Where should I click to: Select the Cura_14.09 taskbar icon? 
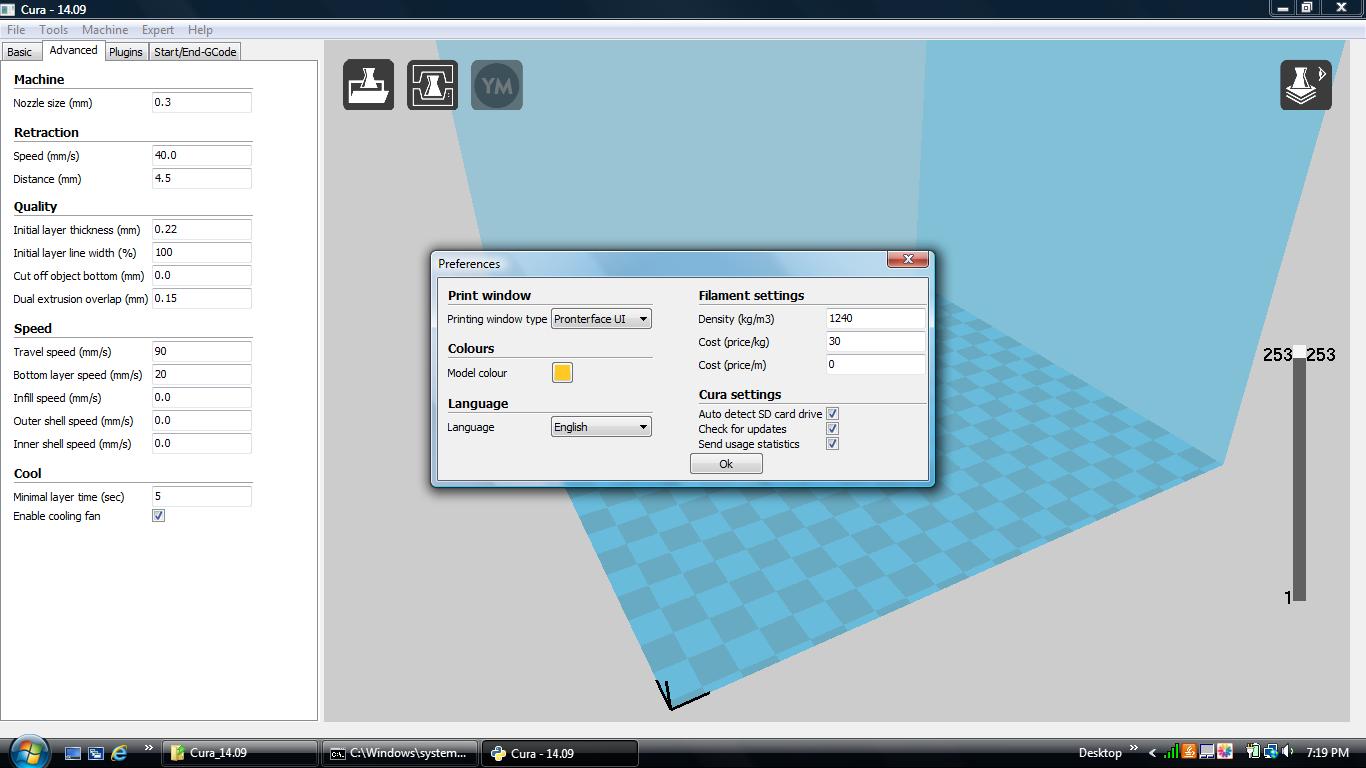(x=240, y=752)
